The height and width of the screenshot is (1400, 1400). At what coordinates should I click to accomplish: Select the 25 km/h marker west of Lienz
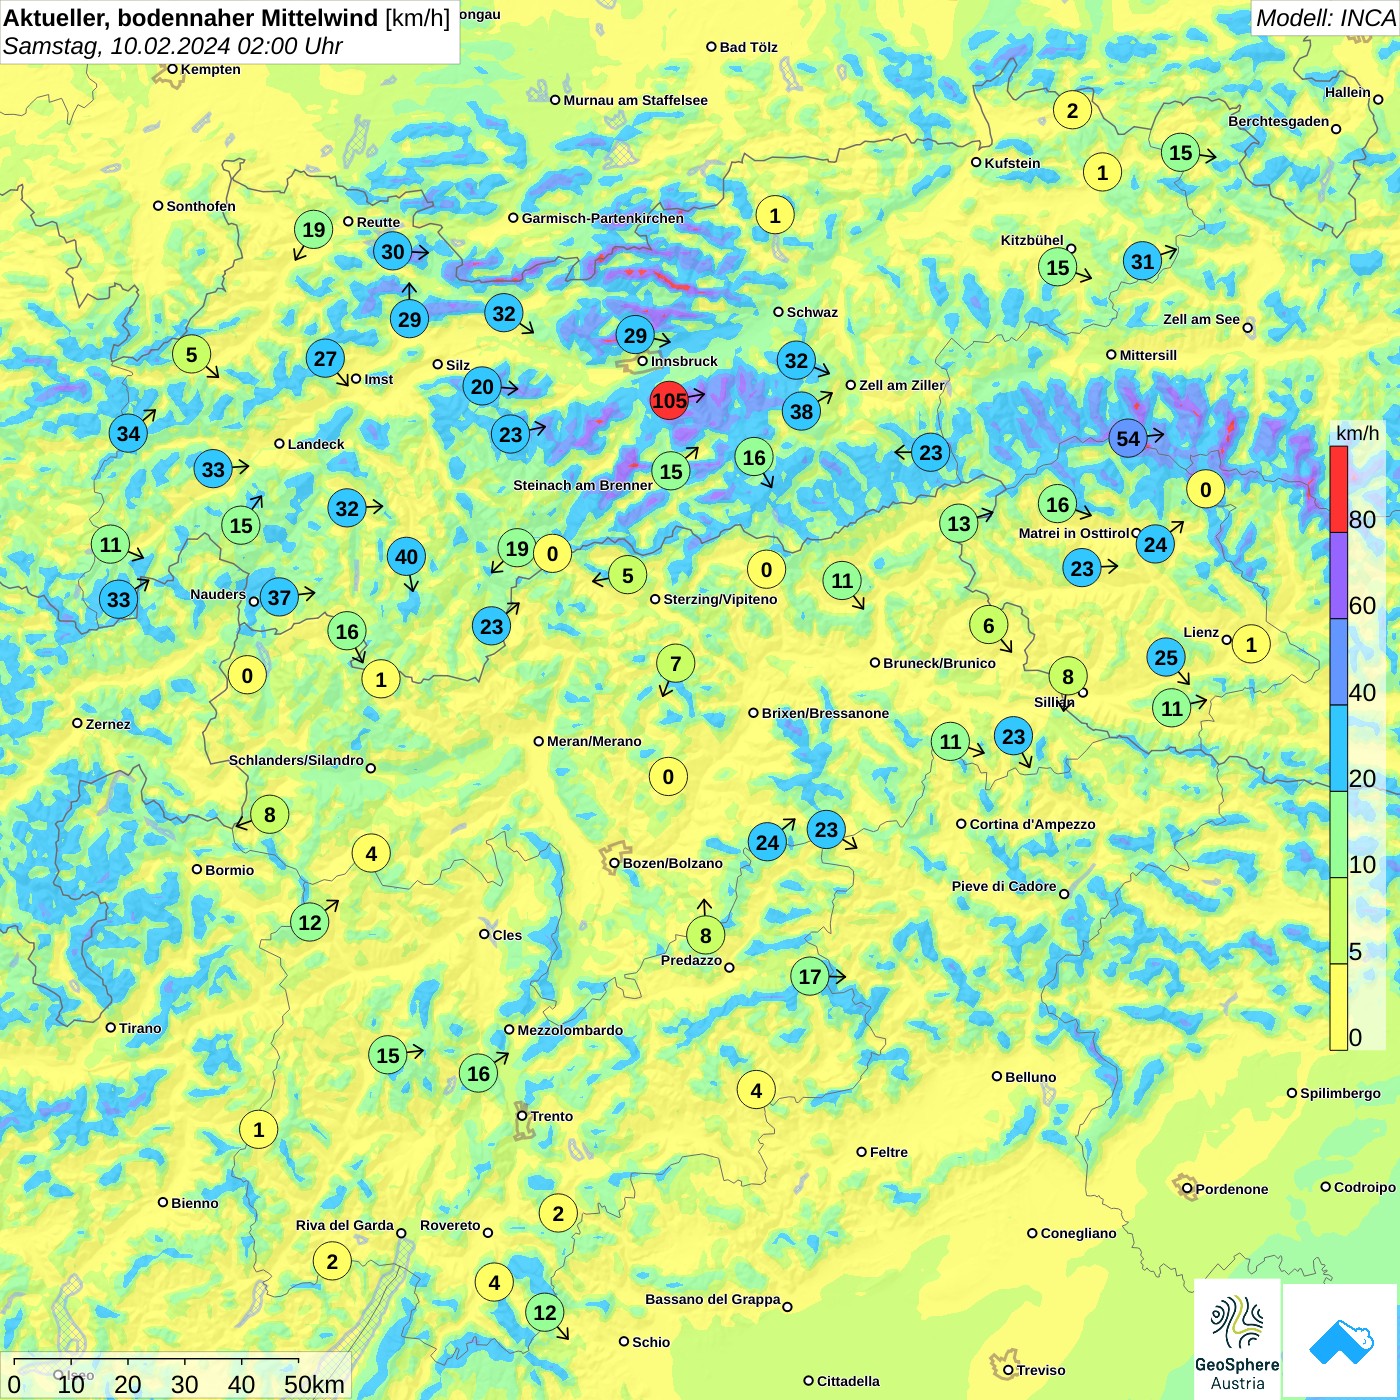[1166, 657]
